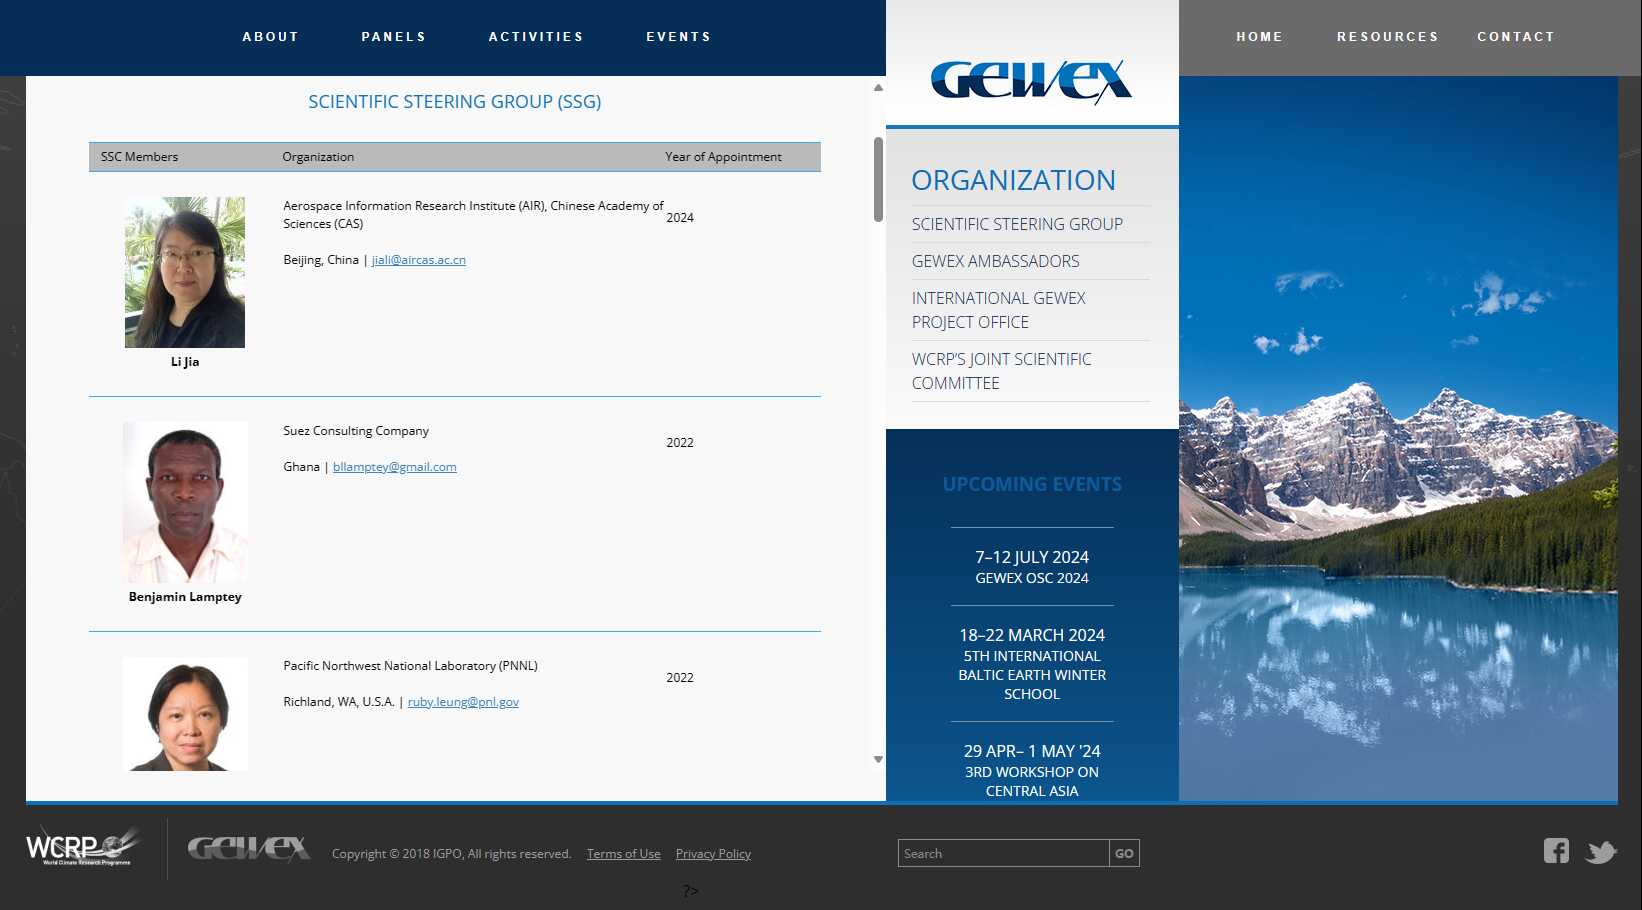
Task: Open the Activities menu
Action: click(x=535, y=37)
